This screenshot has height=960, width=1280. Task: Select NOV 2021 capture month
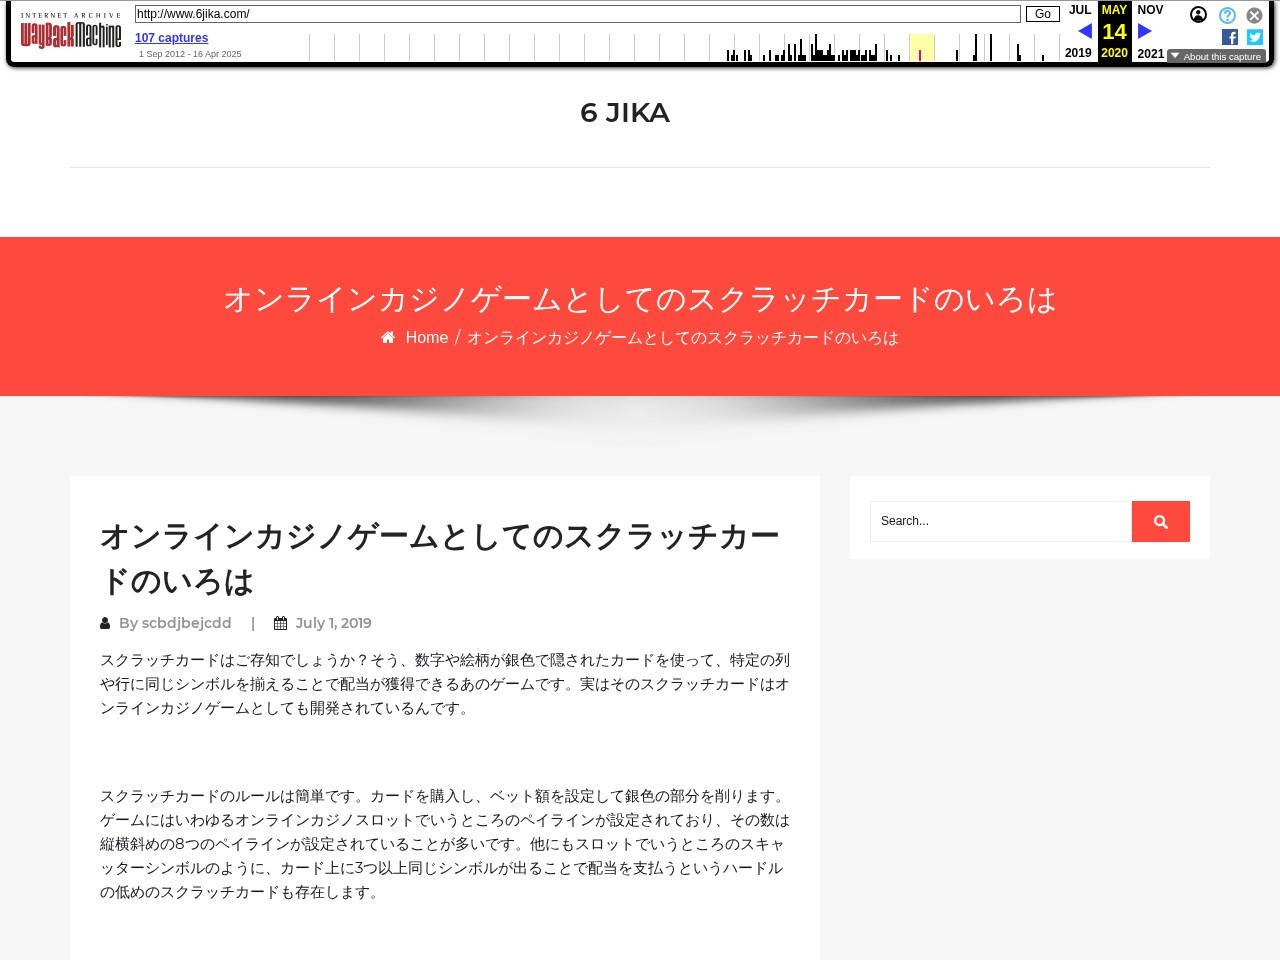(x=1150, y=10)
